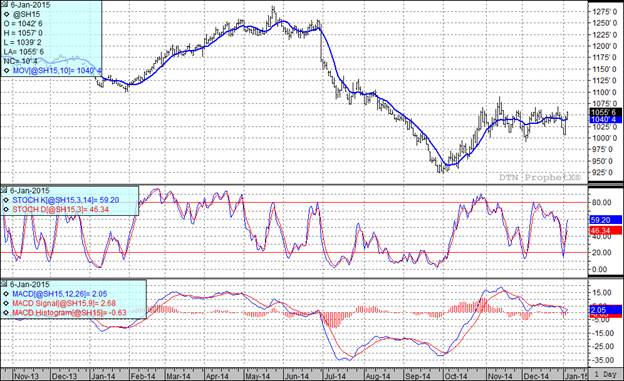
Task: Click the red stochastic D tag 46.34
Action: (606, 231)
